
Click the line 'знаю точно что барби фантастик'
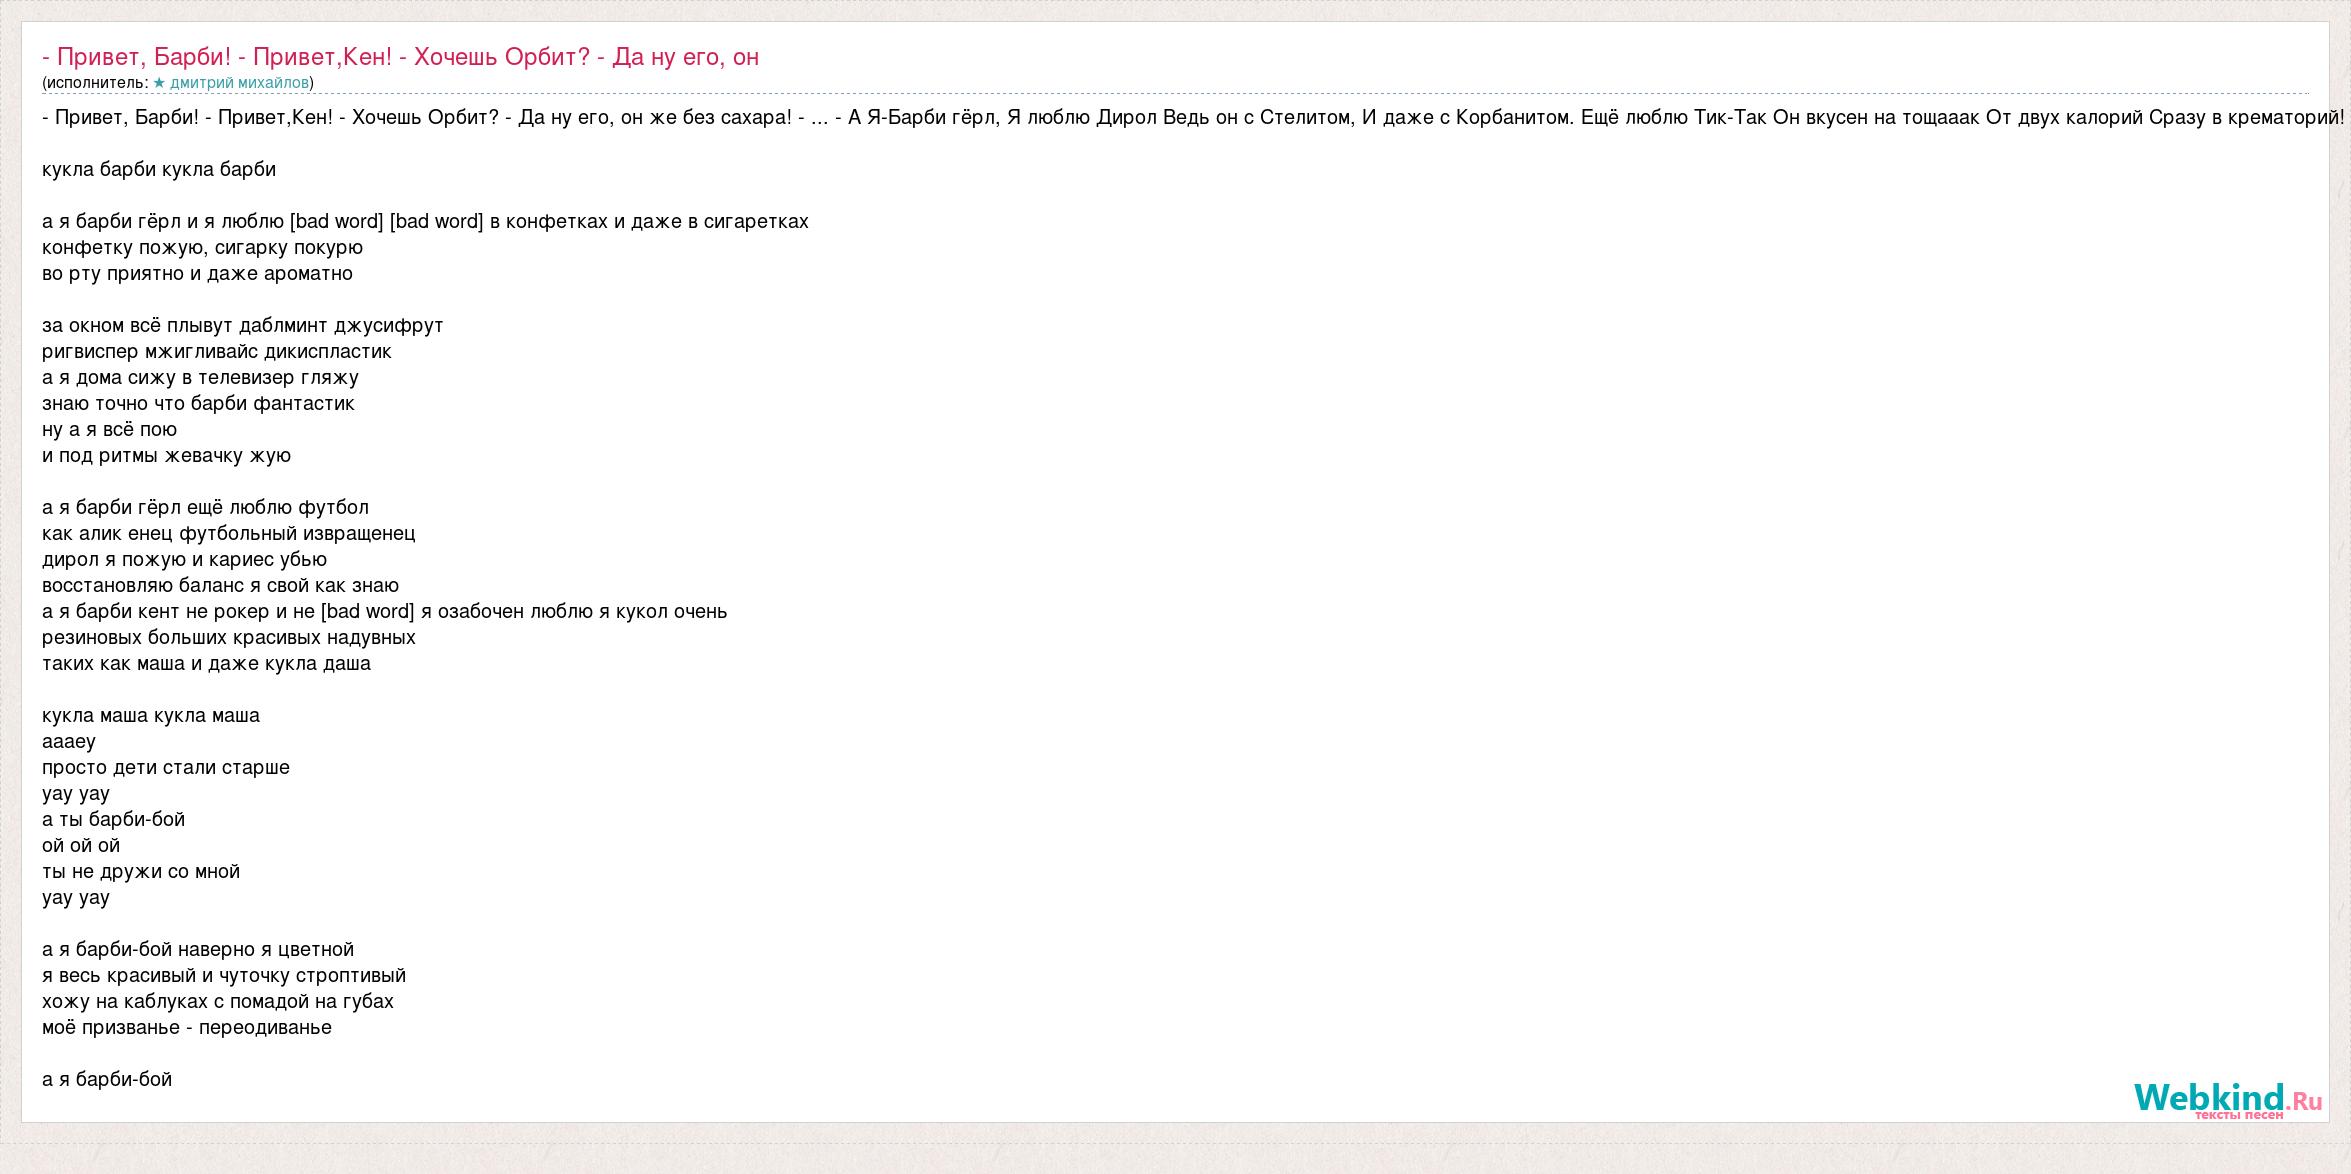click(198, 403)
